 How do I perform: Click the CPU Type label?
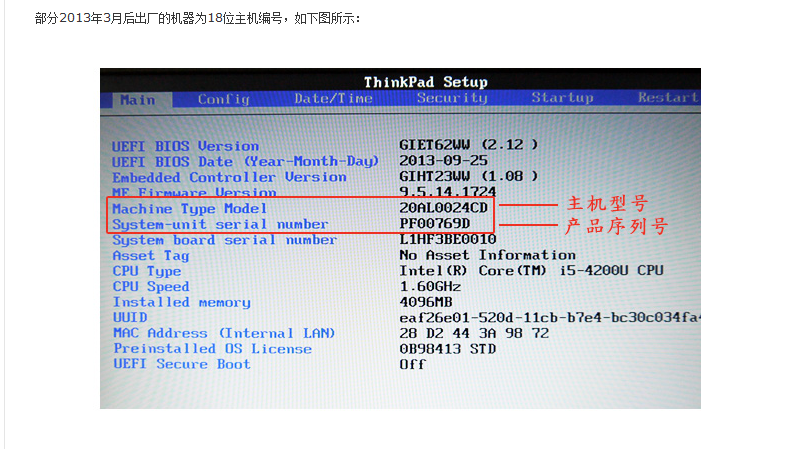click(147, 272)
